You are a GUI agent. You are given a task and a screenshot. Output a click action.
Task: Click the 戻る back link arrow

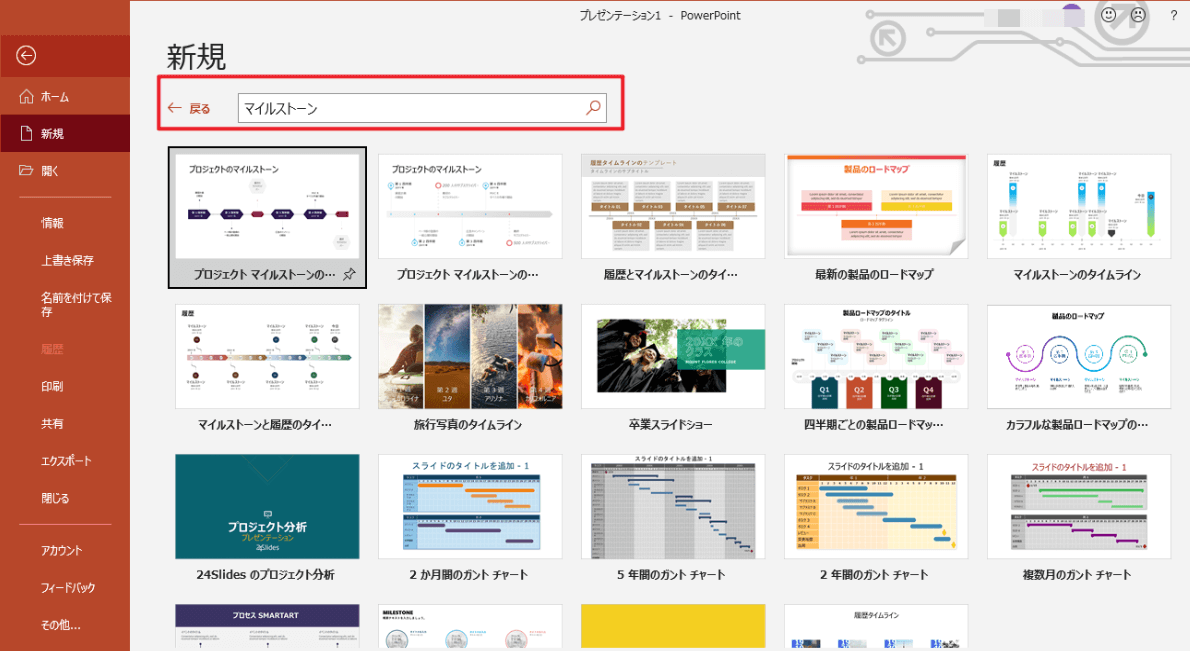pos(175,108)
